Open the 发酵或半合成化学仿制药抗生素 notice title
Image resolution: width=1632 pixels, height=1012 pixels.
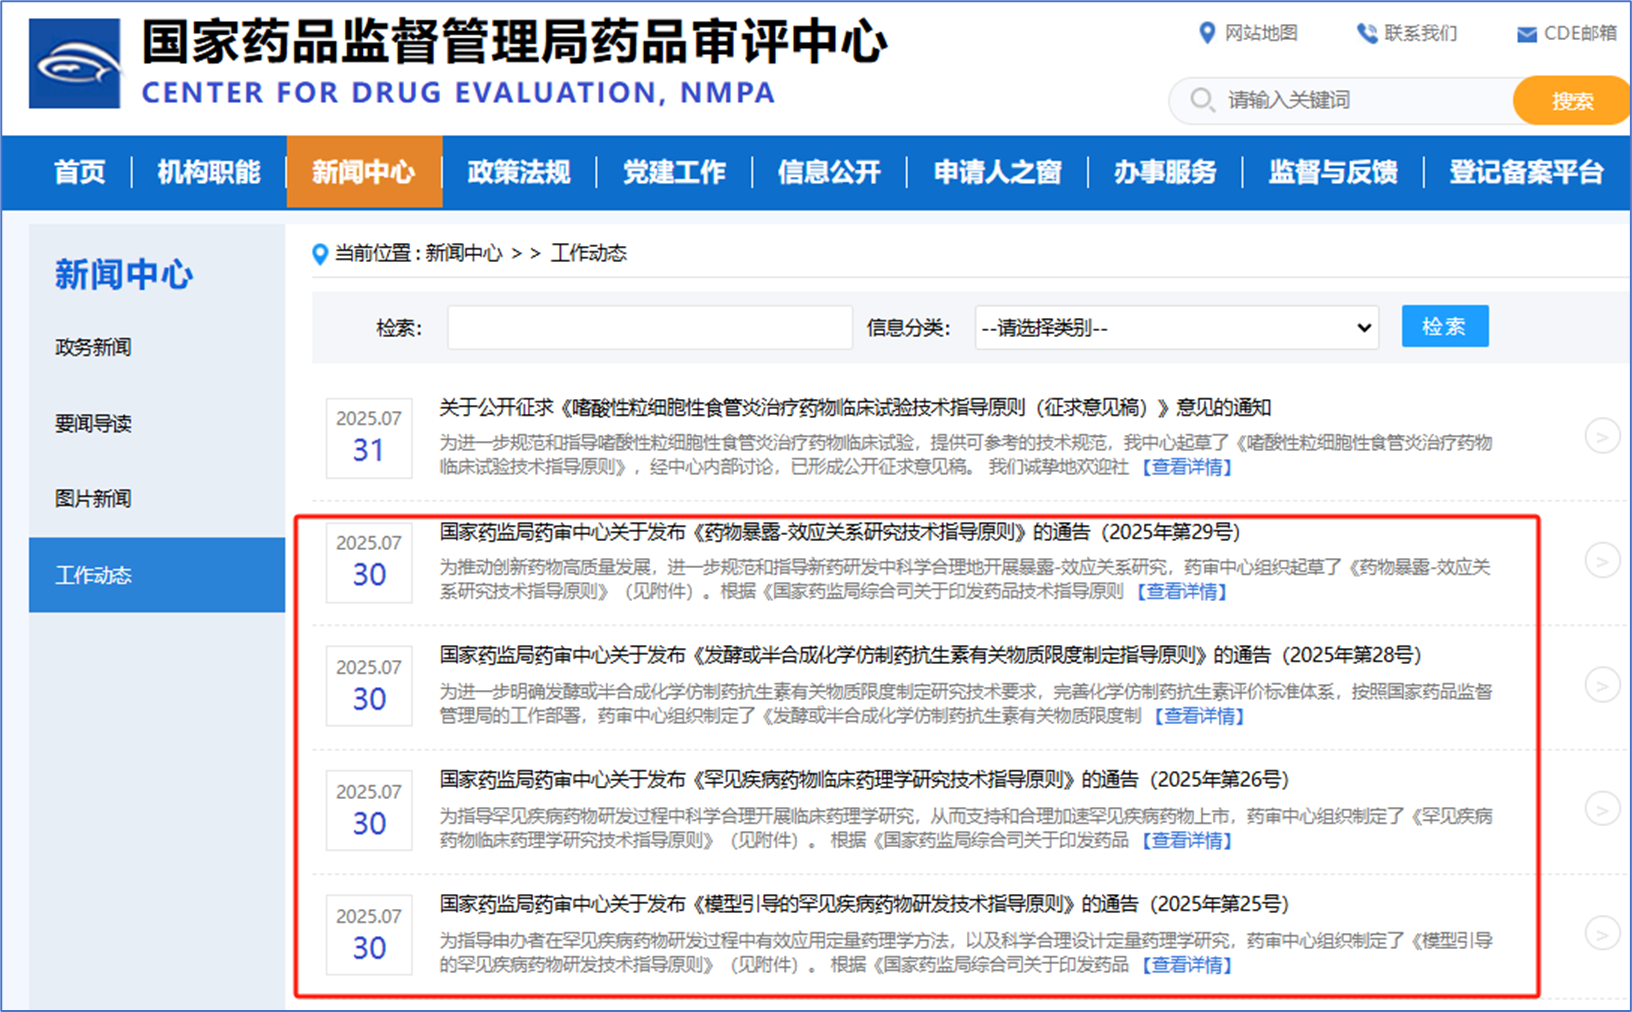[x=930, y=656]
